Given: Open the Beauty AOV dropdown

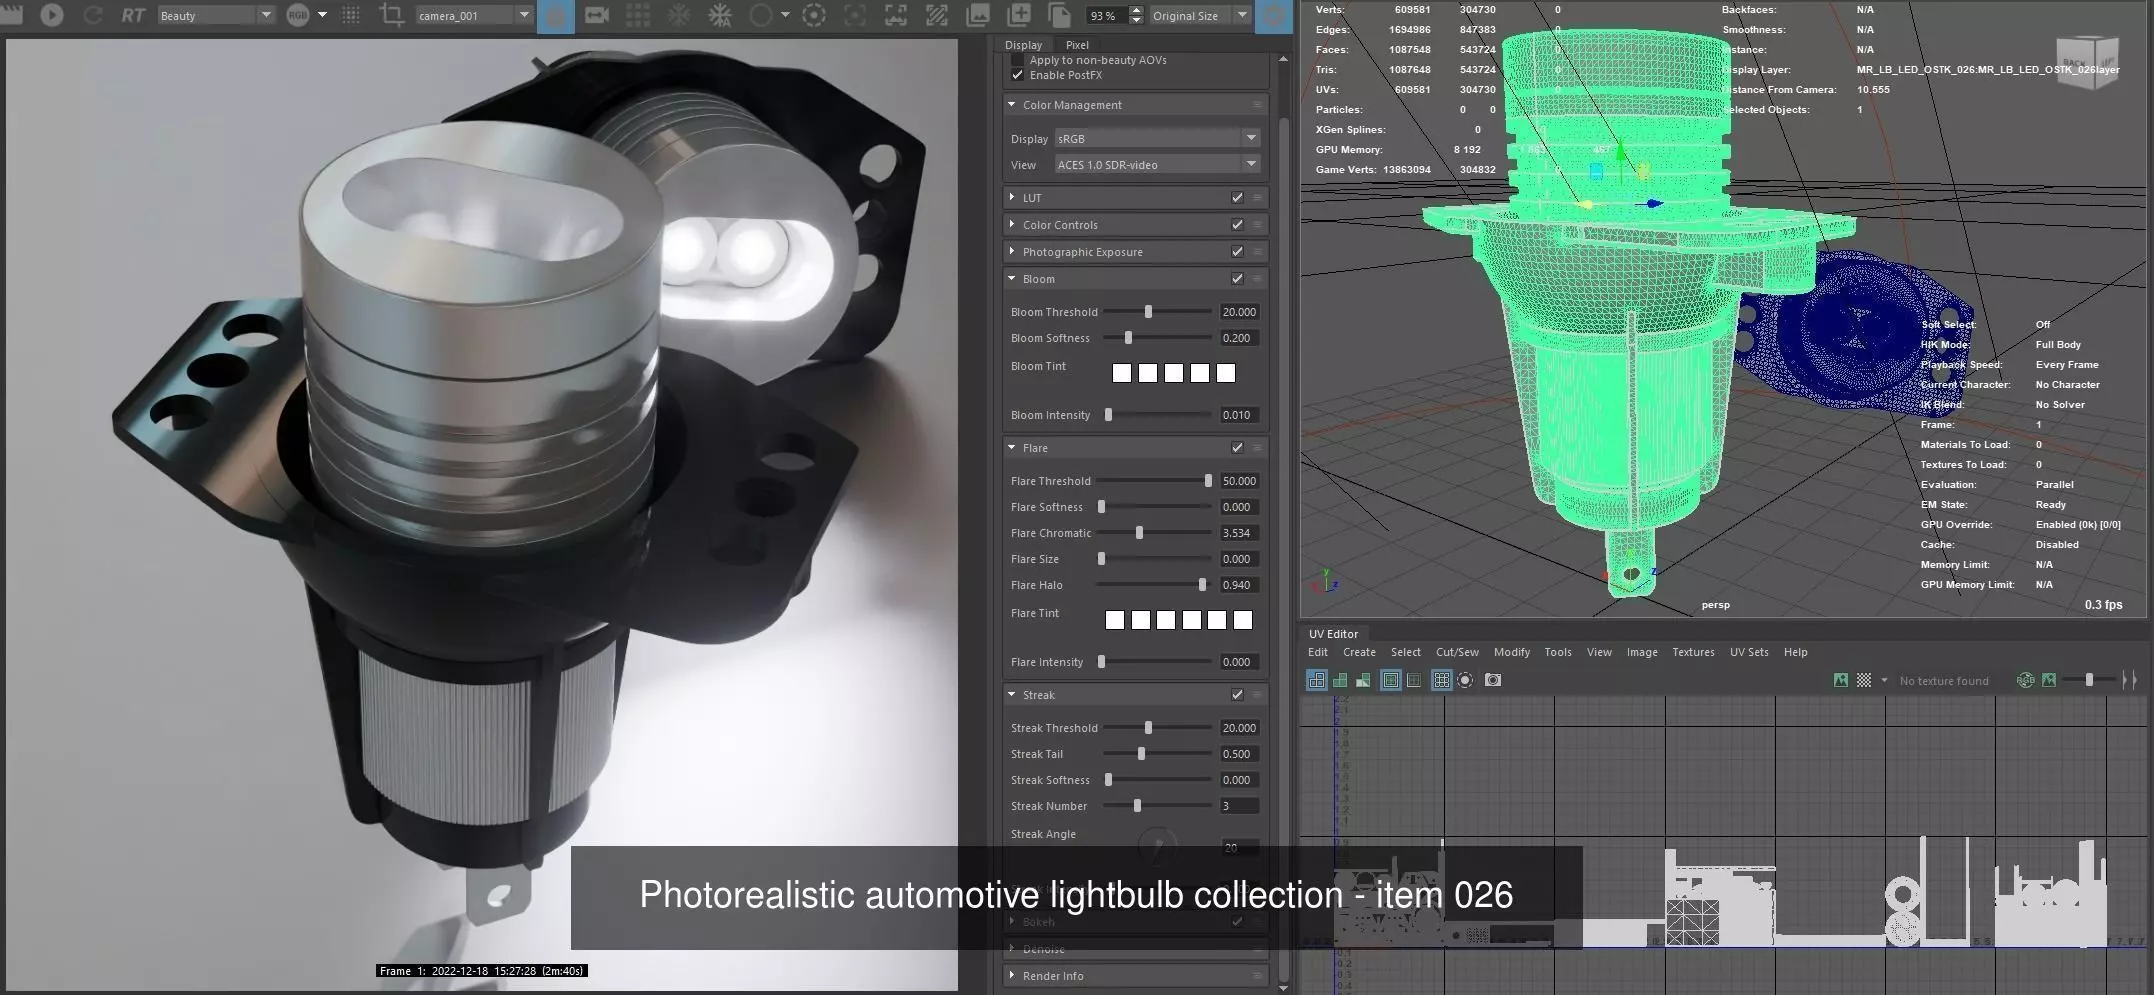Looking at the screenshot, I should tap(215, 15).
